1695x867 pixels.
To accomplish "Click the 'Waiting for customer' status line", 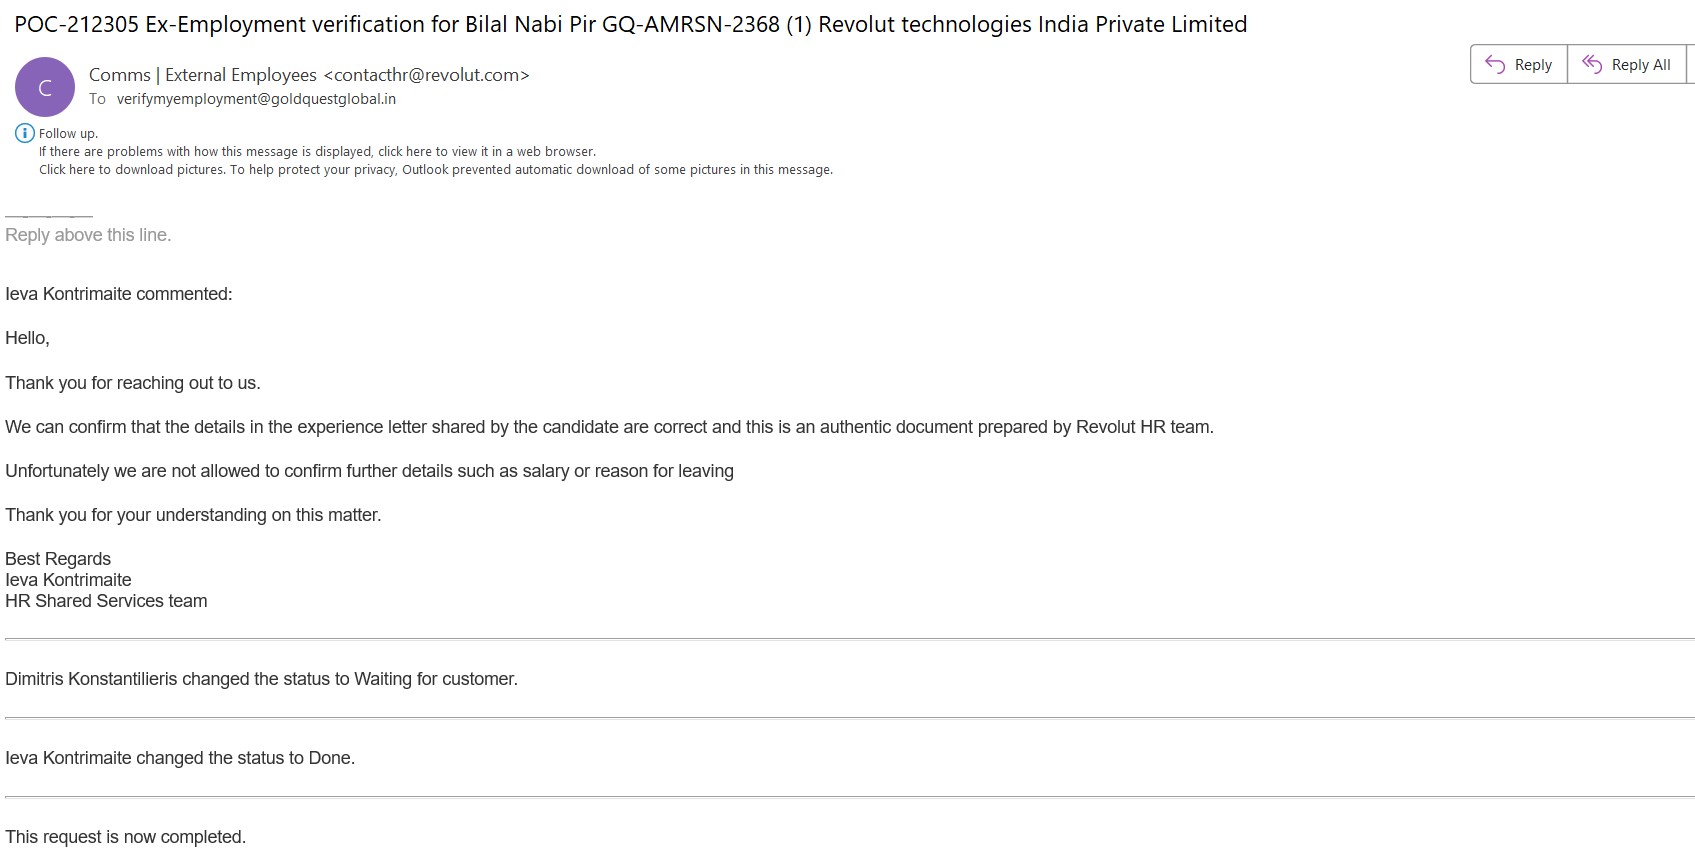I will 261,679.
